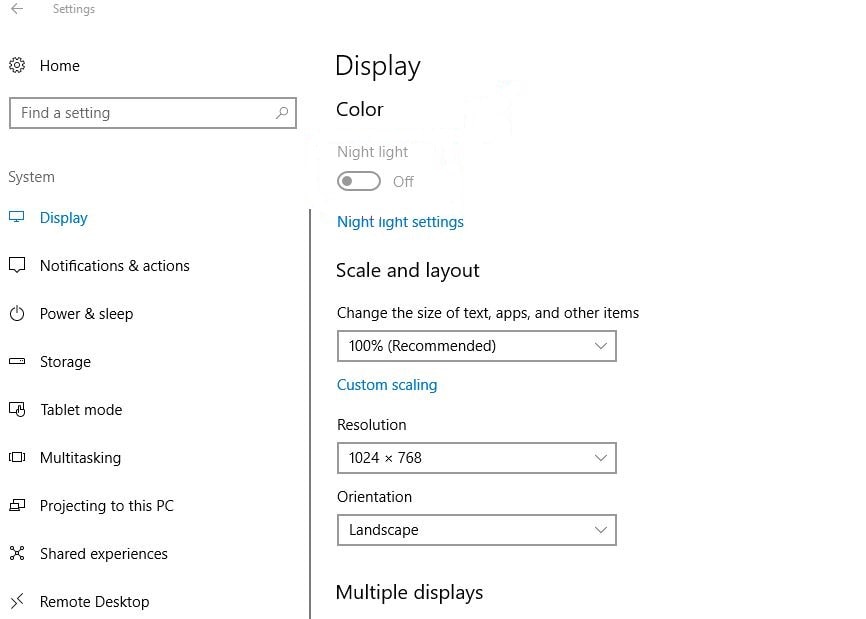Click the Storage drive icon

tap(17, 361)
